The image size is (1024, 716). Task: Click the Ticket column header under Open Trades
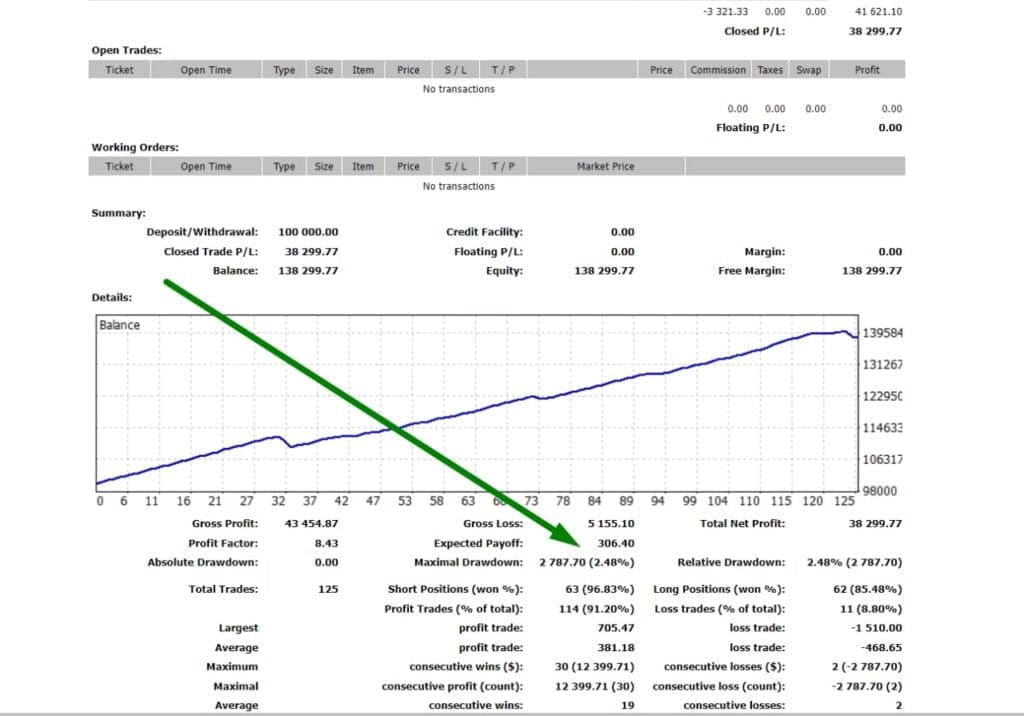click(119, 69)
